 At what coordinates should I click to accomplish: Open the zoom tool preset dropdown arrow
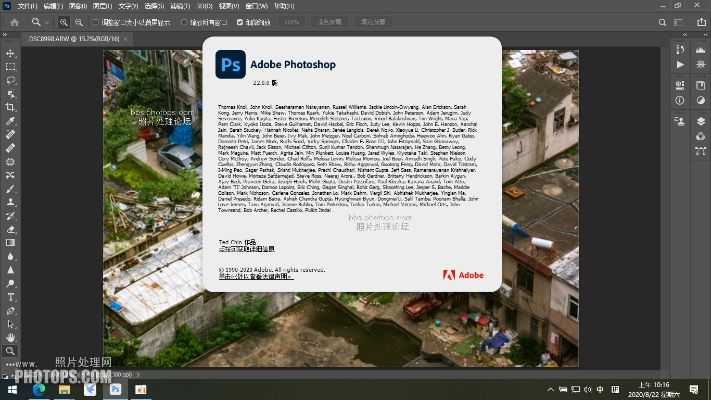pos(46,21)
